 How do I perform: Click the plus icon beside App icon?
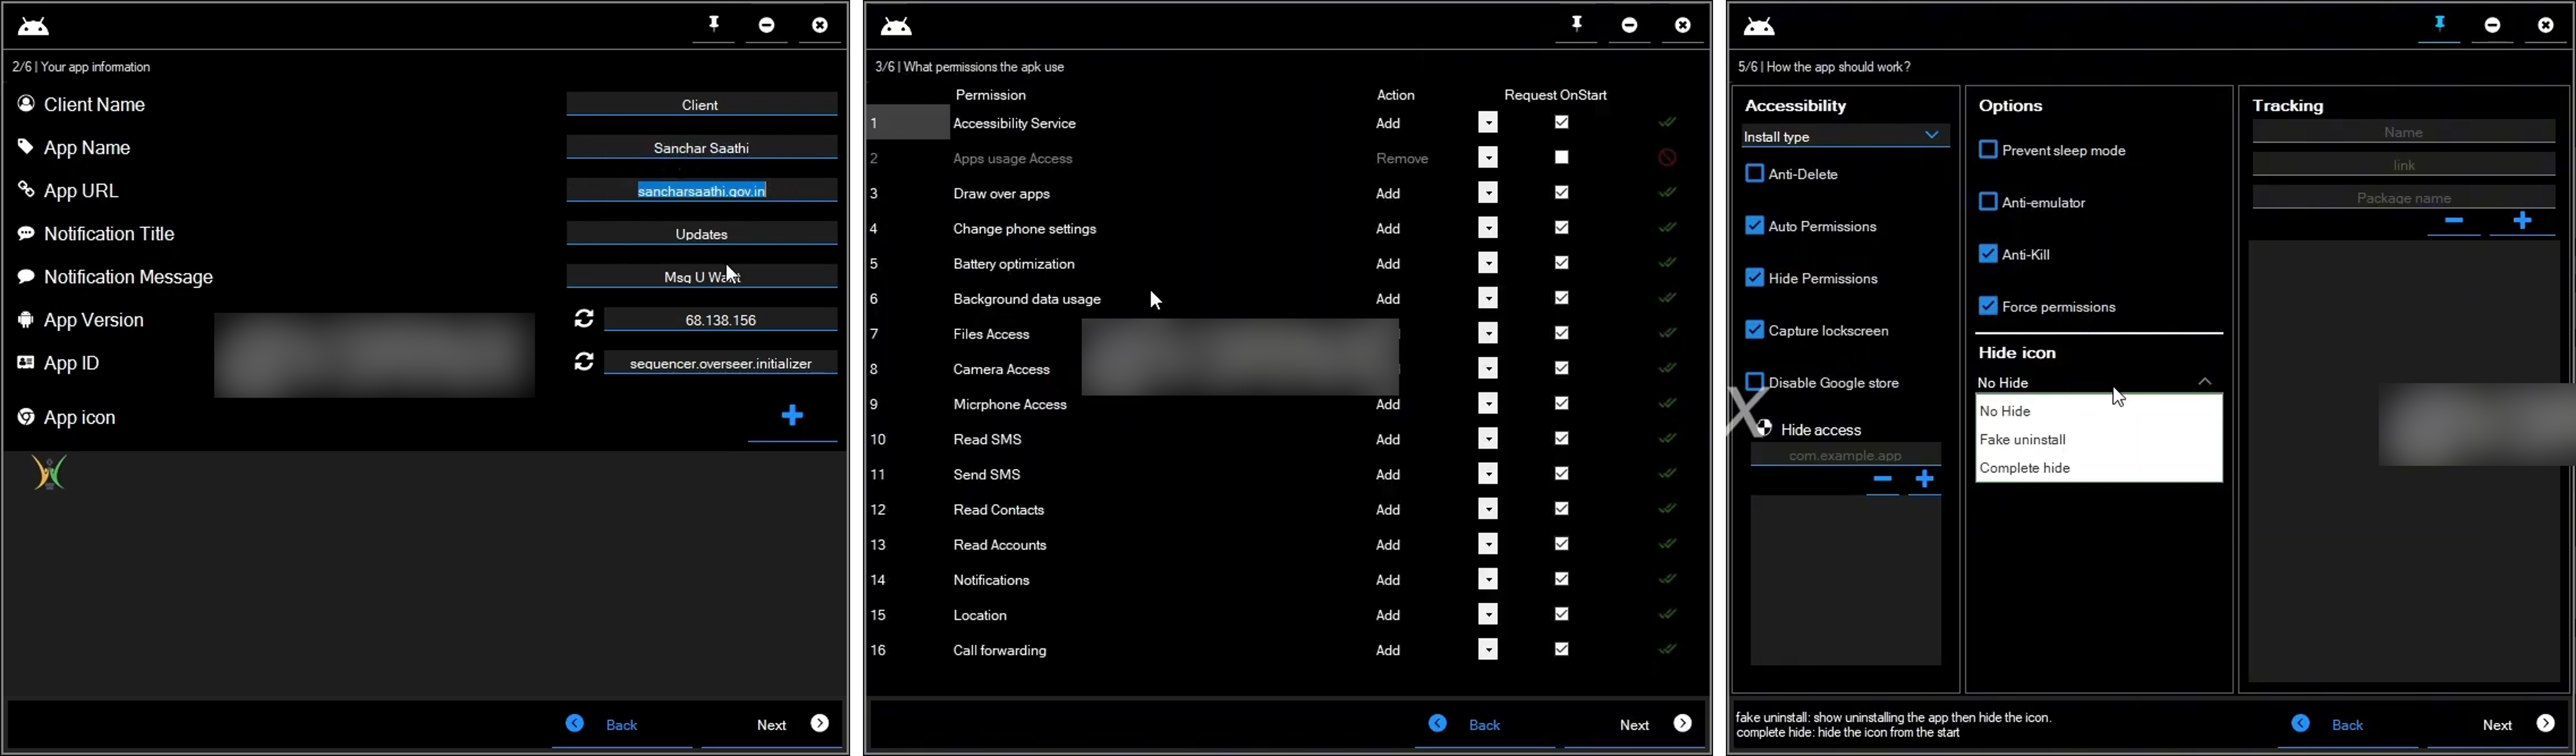tap(792, 416)
